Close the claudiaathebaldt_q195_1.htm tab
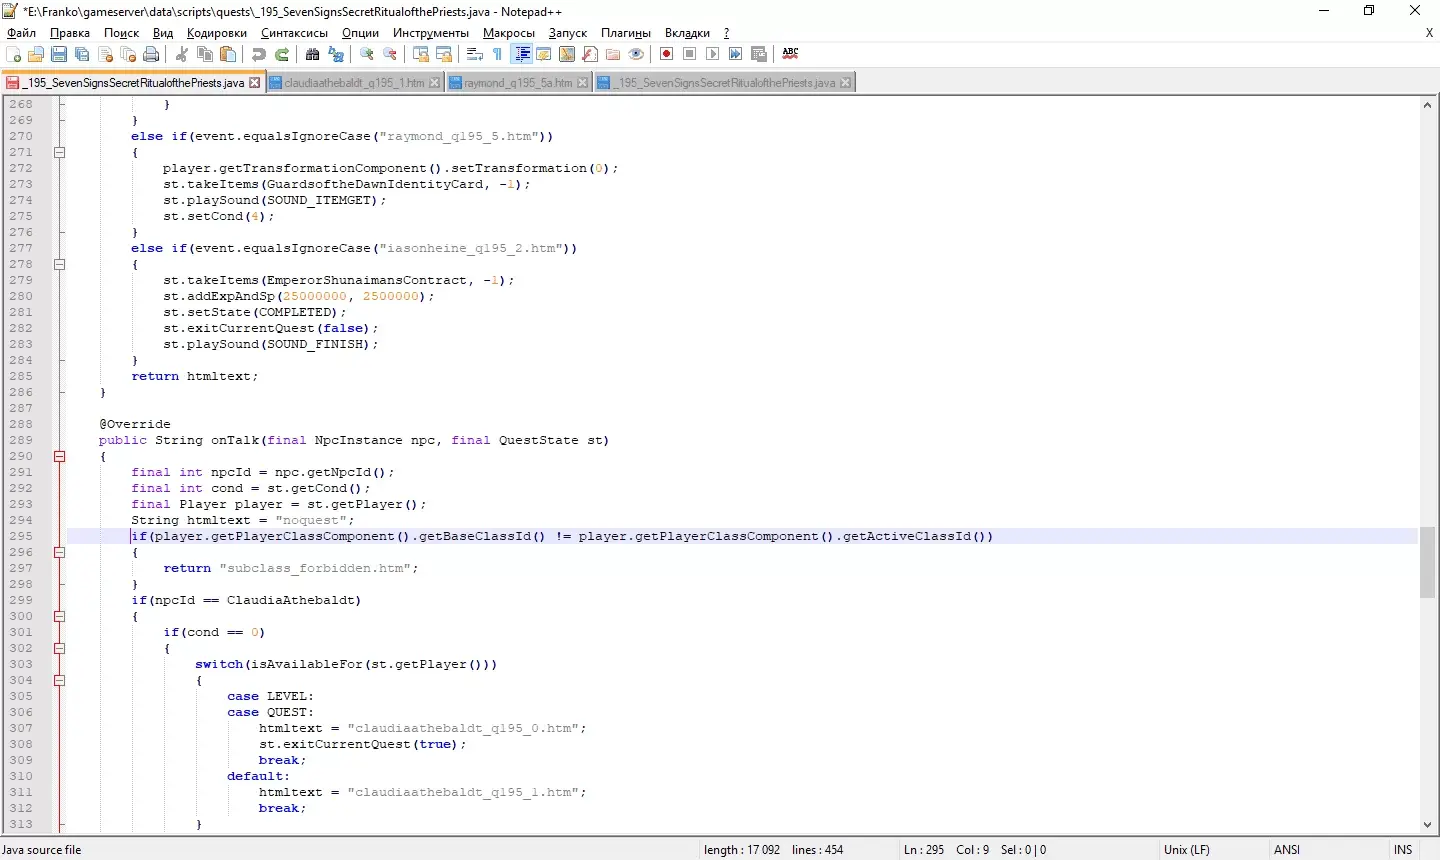 434,83
